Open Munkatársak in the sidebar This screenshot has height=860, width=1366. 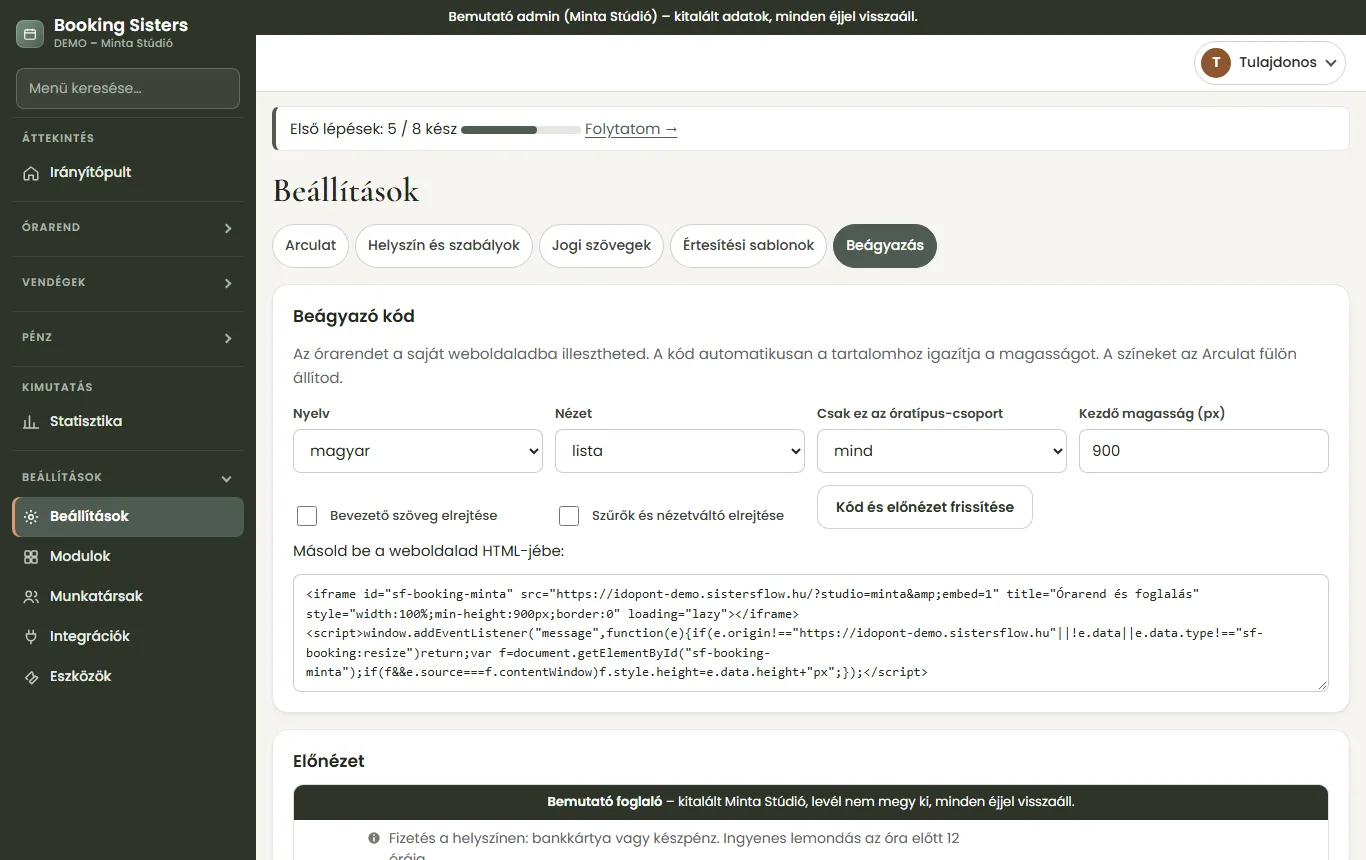coord(128,597)
